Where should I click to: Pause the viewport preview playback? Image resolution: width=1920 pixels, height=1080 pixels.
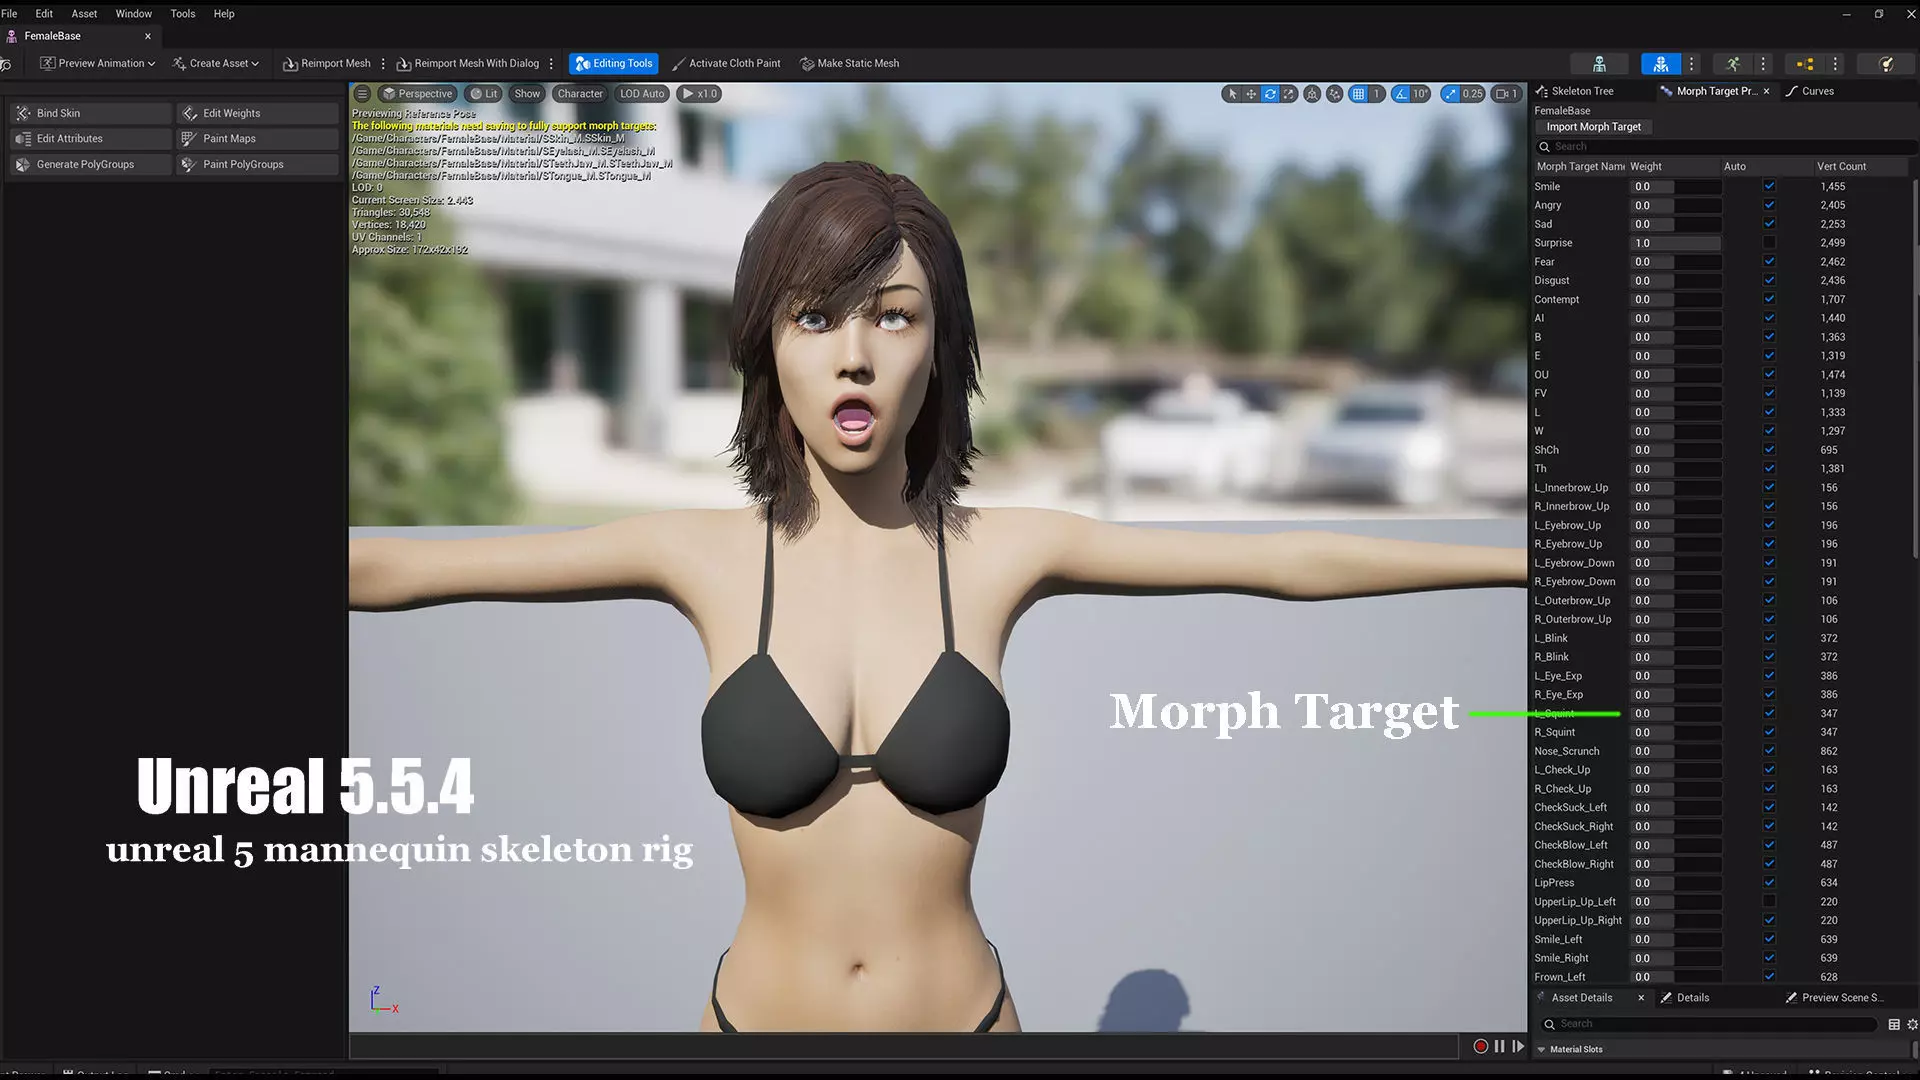pyautogui.click(x=1499, y=1046)
